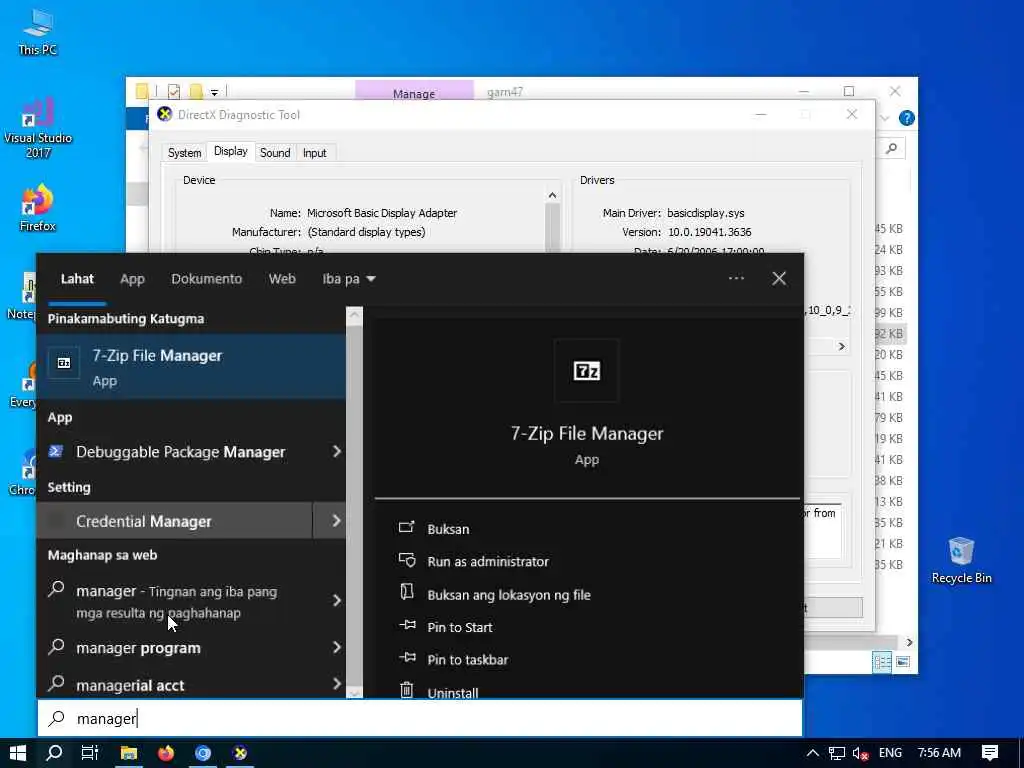This screenshot has width=1024, height=768.
Task: Click taskbar Search magnifier icon
Action: click(55, 753)
